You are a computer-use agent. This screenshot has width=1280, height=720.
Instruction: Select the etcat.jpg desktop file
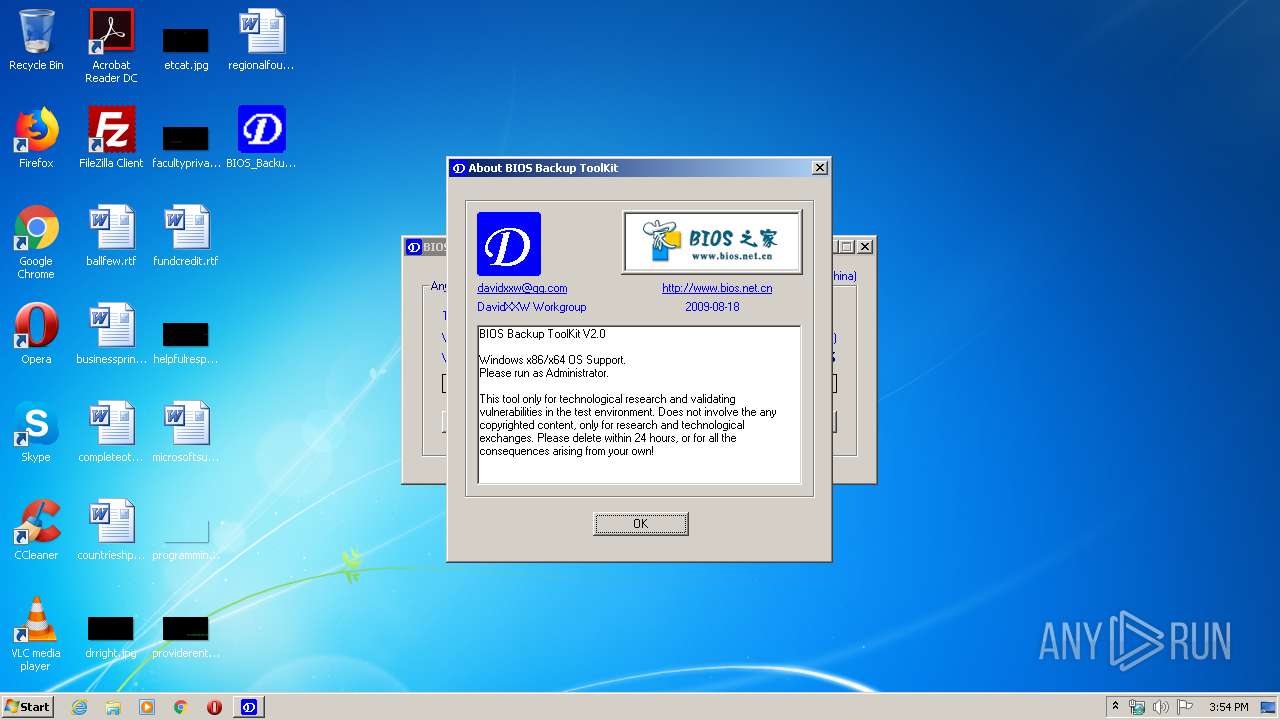[186, 47]
